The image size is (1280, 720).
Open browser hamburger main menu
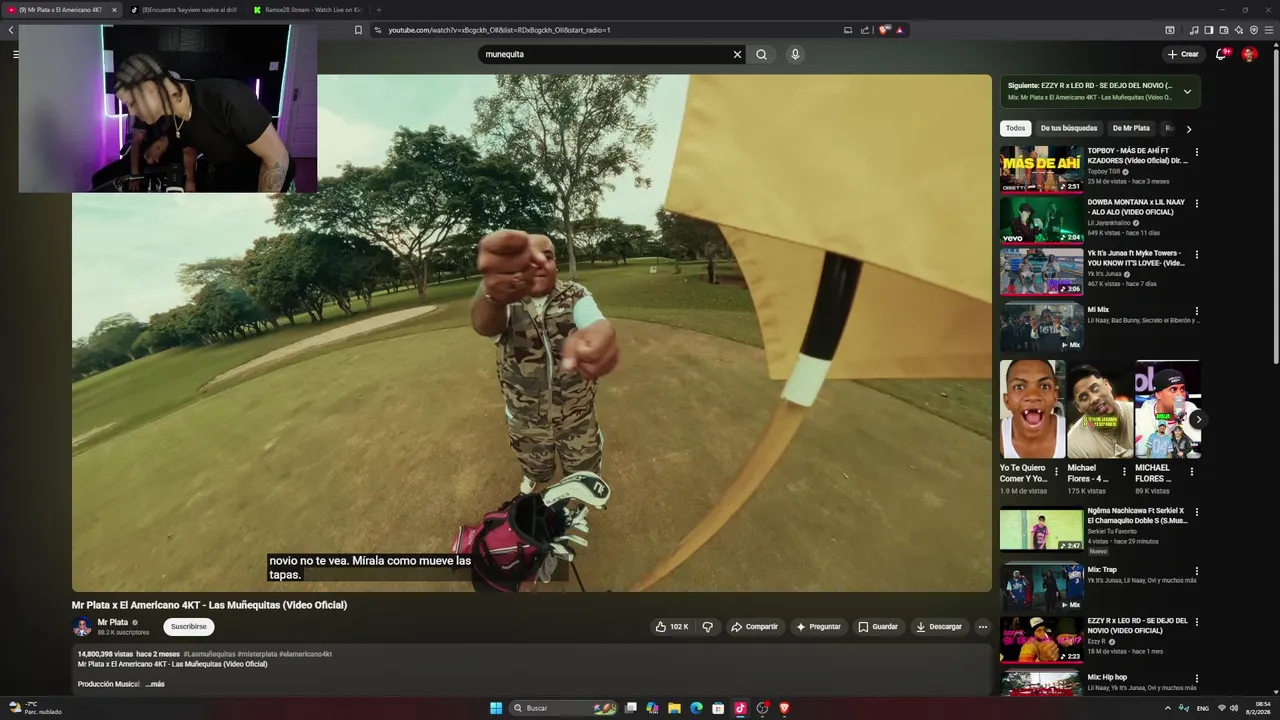click(x=1269, y=30)
